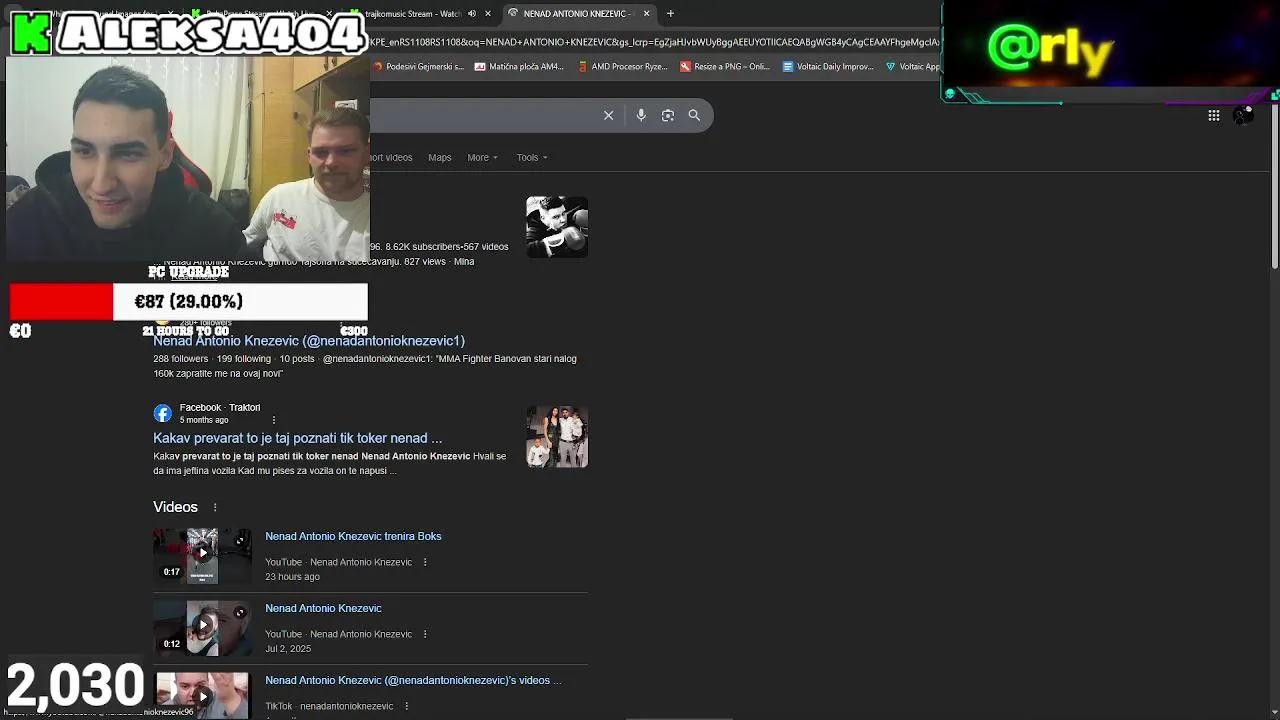Expand preview on the 0:17 video thumbnail
This screenshot has height=720, width=1280.
240,541
